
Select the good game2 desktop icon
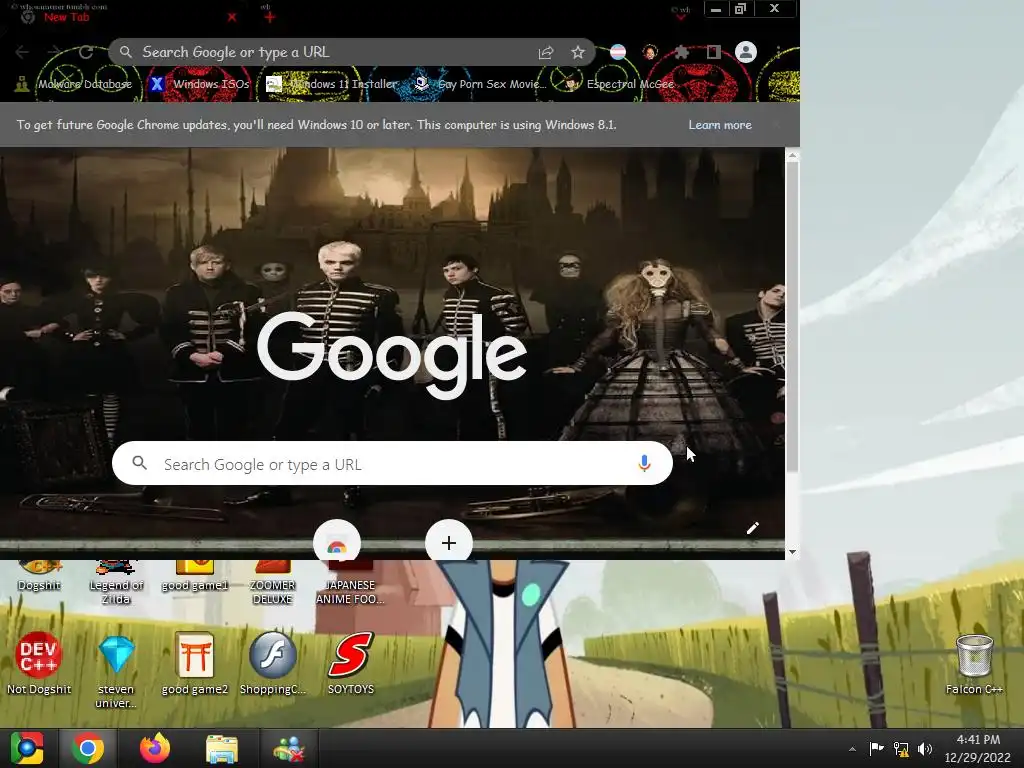click(x=195, y=664)
